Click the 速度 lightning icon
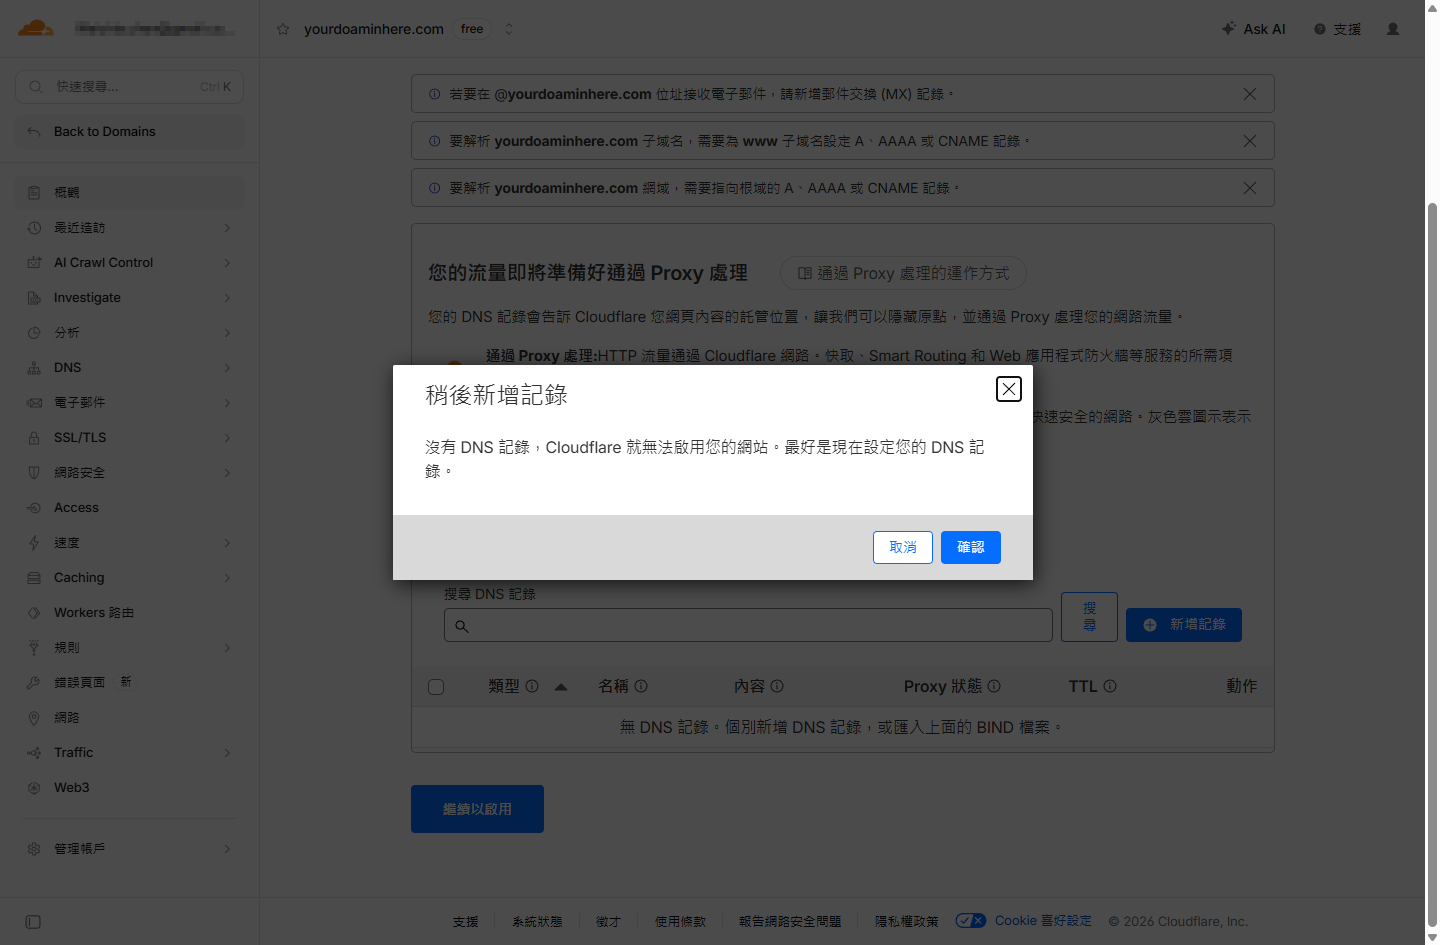 click(34, 543)
